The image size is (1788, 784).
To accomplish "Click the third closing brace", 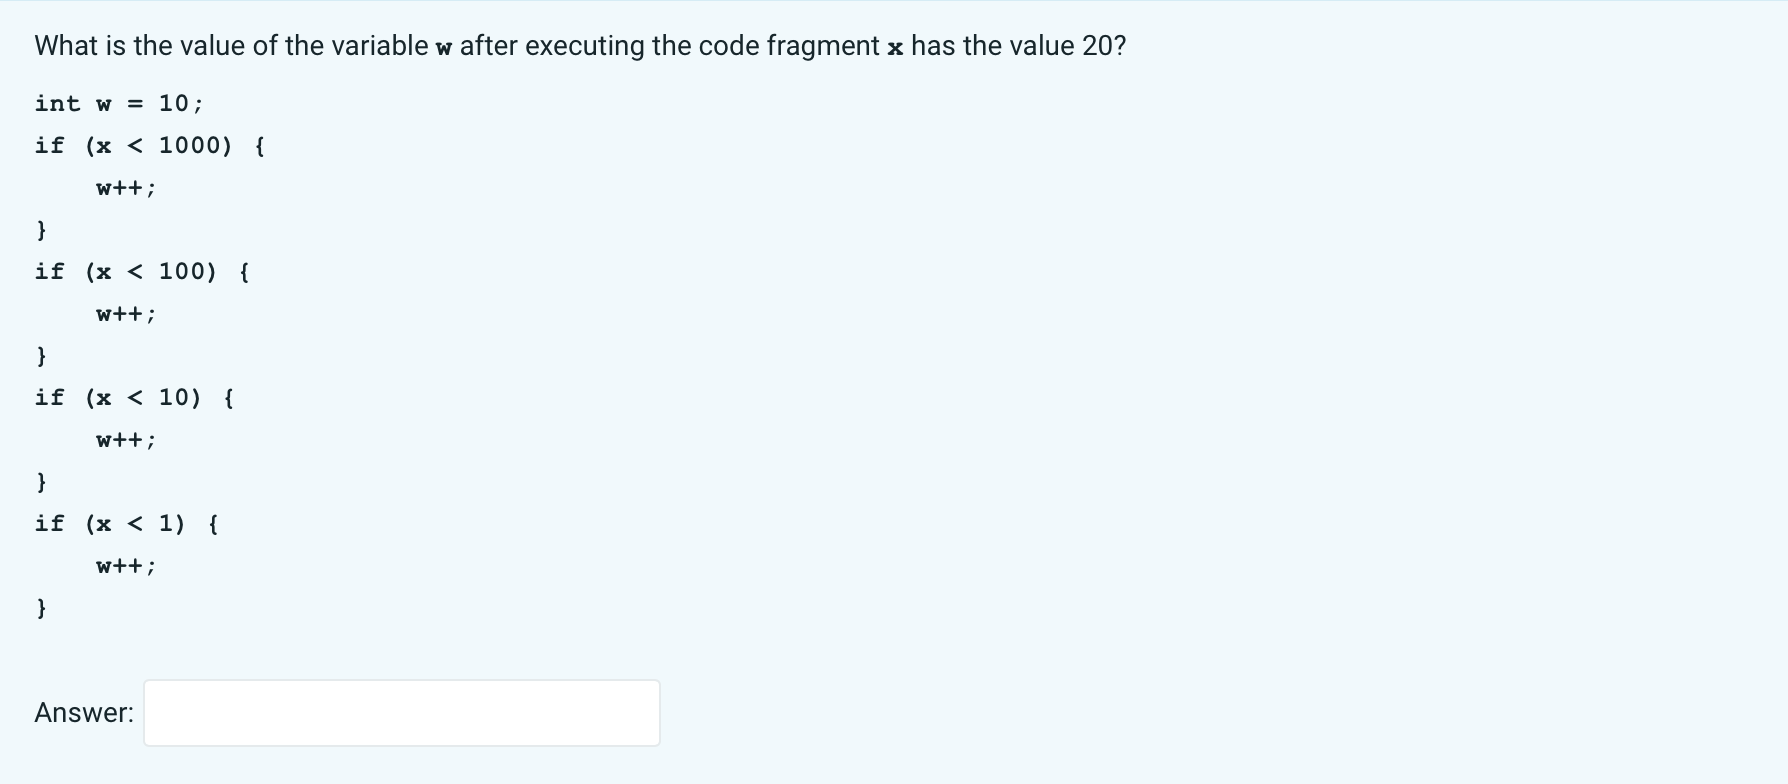I will (x=41, y=481).
